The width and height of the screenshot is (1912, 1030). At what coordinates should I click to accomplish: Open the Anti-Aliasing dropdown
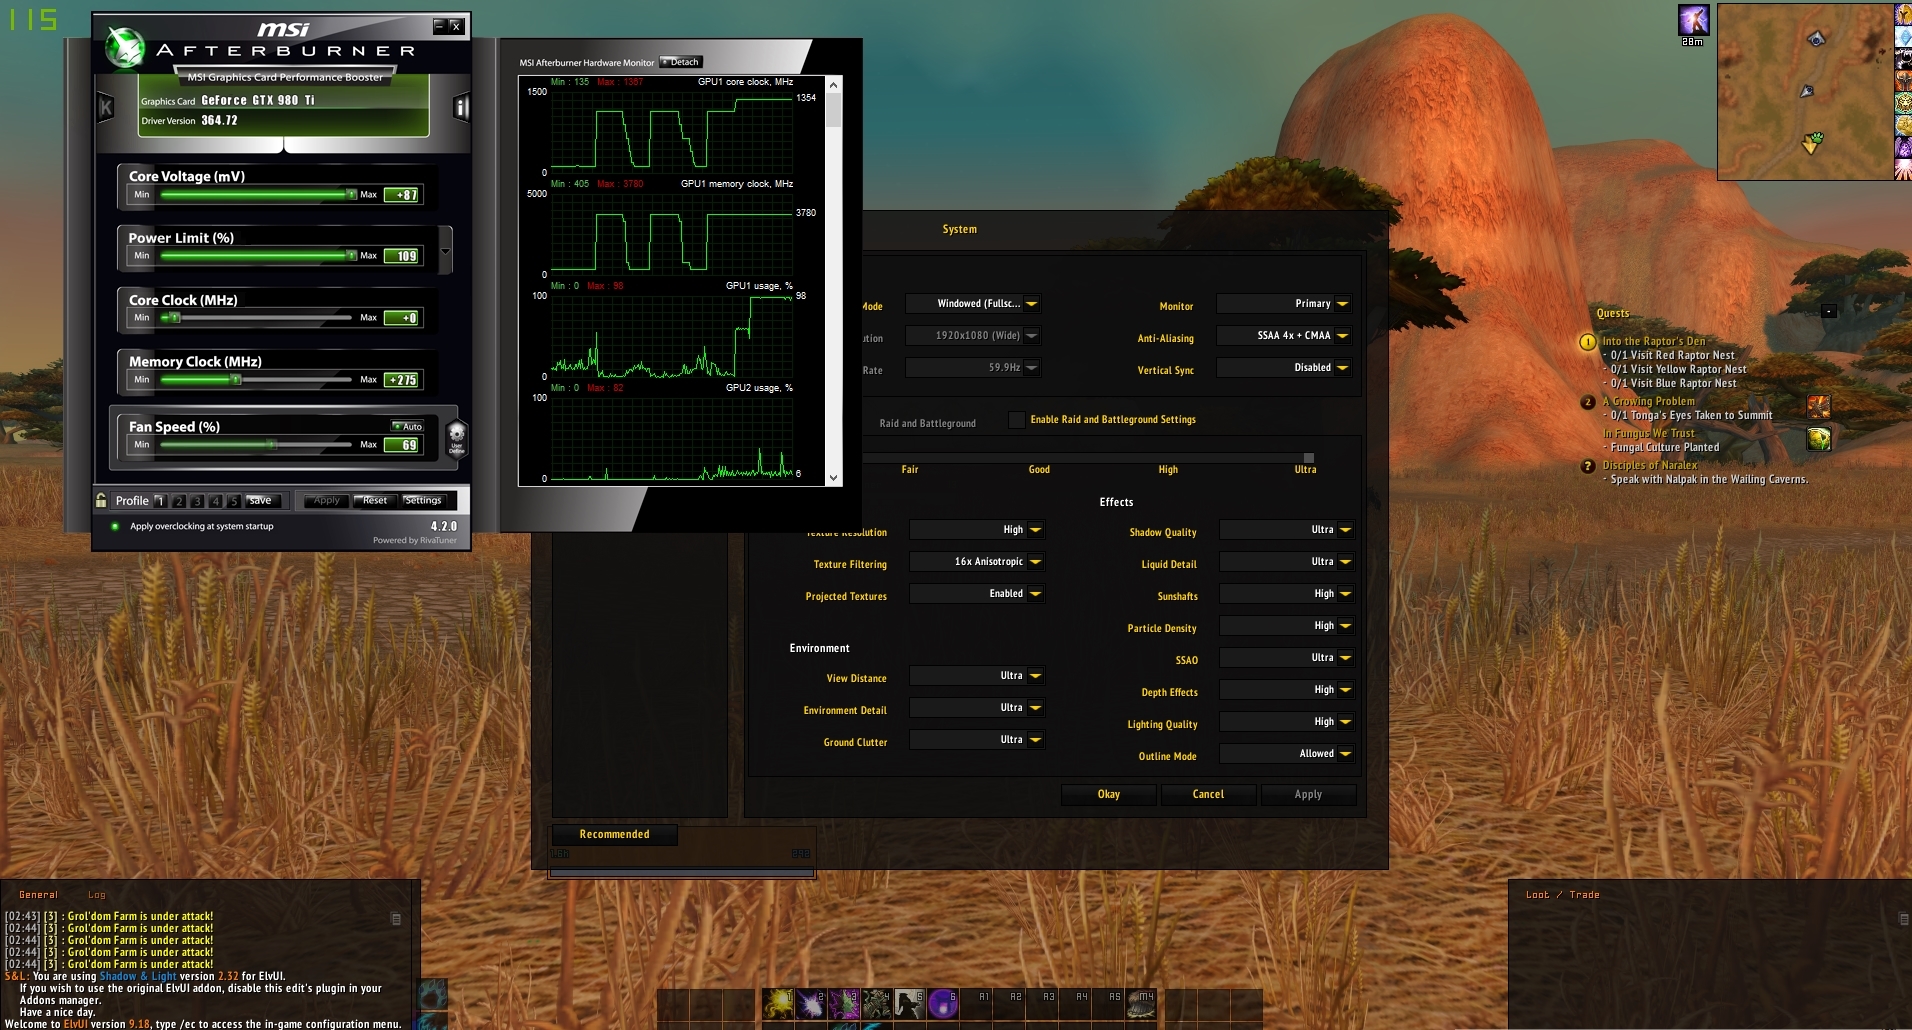[1284, 336]
